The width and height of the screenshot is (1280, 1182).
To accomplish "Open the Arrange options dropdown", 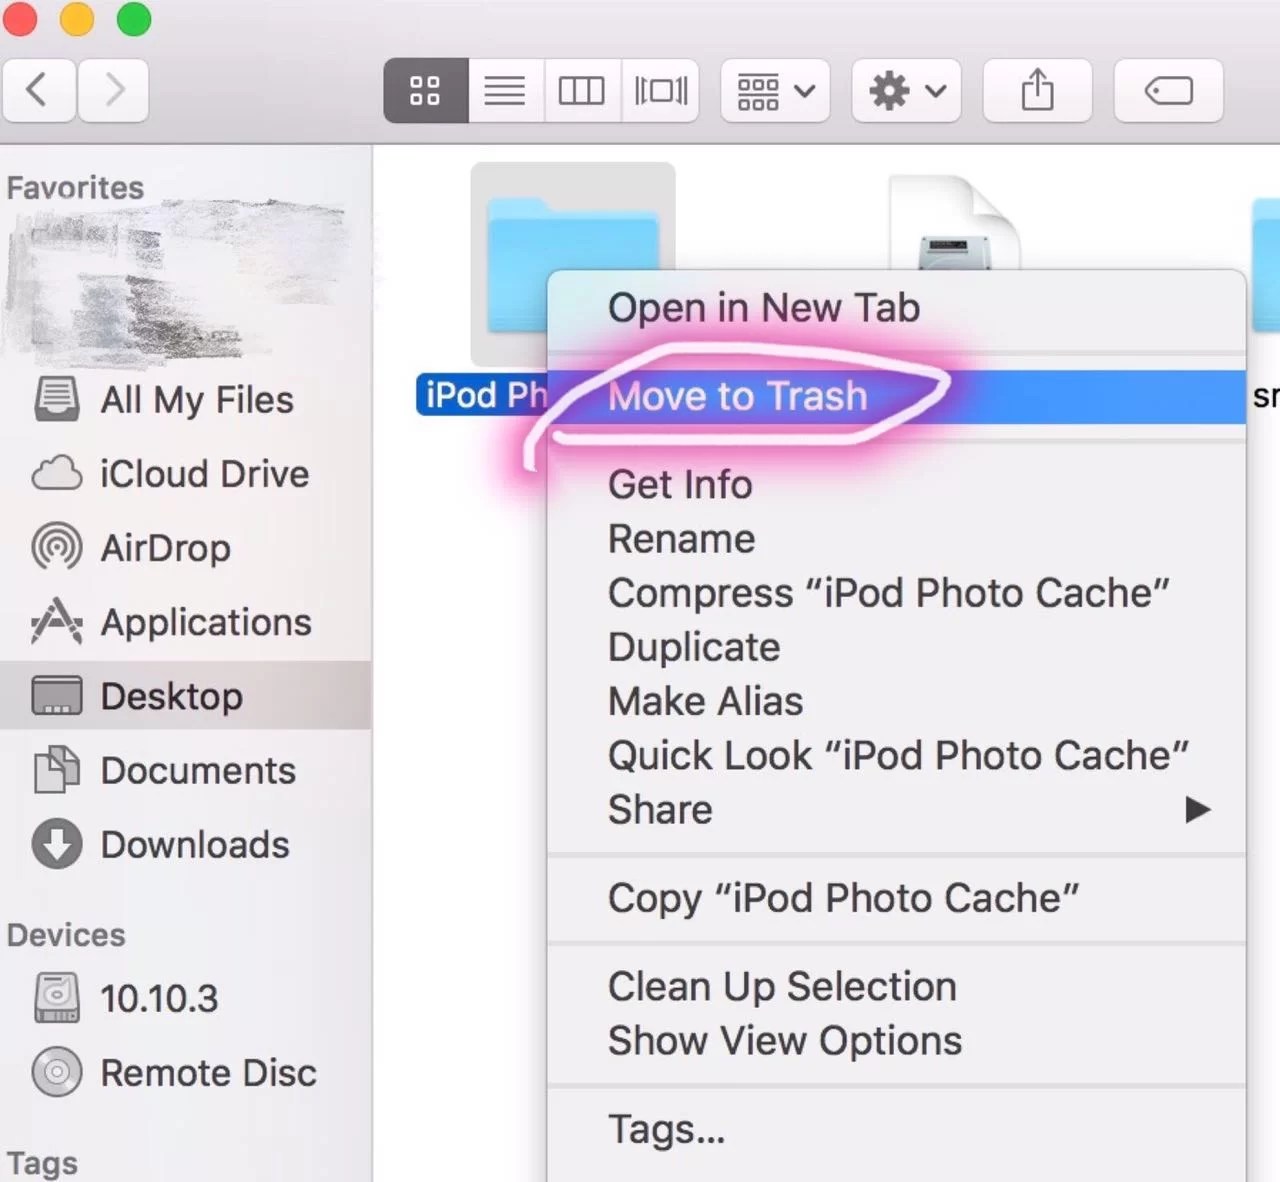I will (x=775, y=91).
